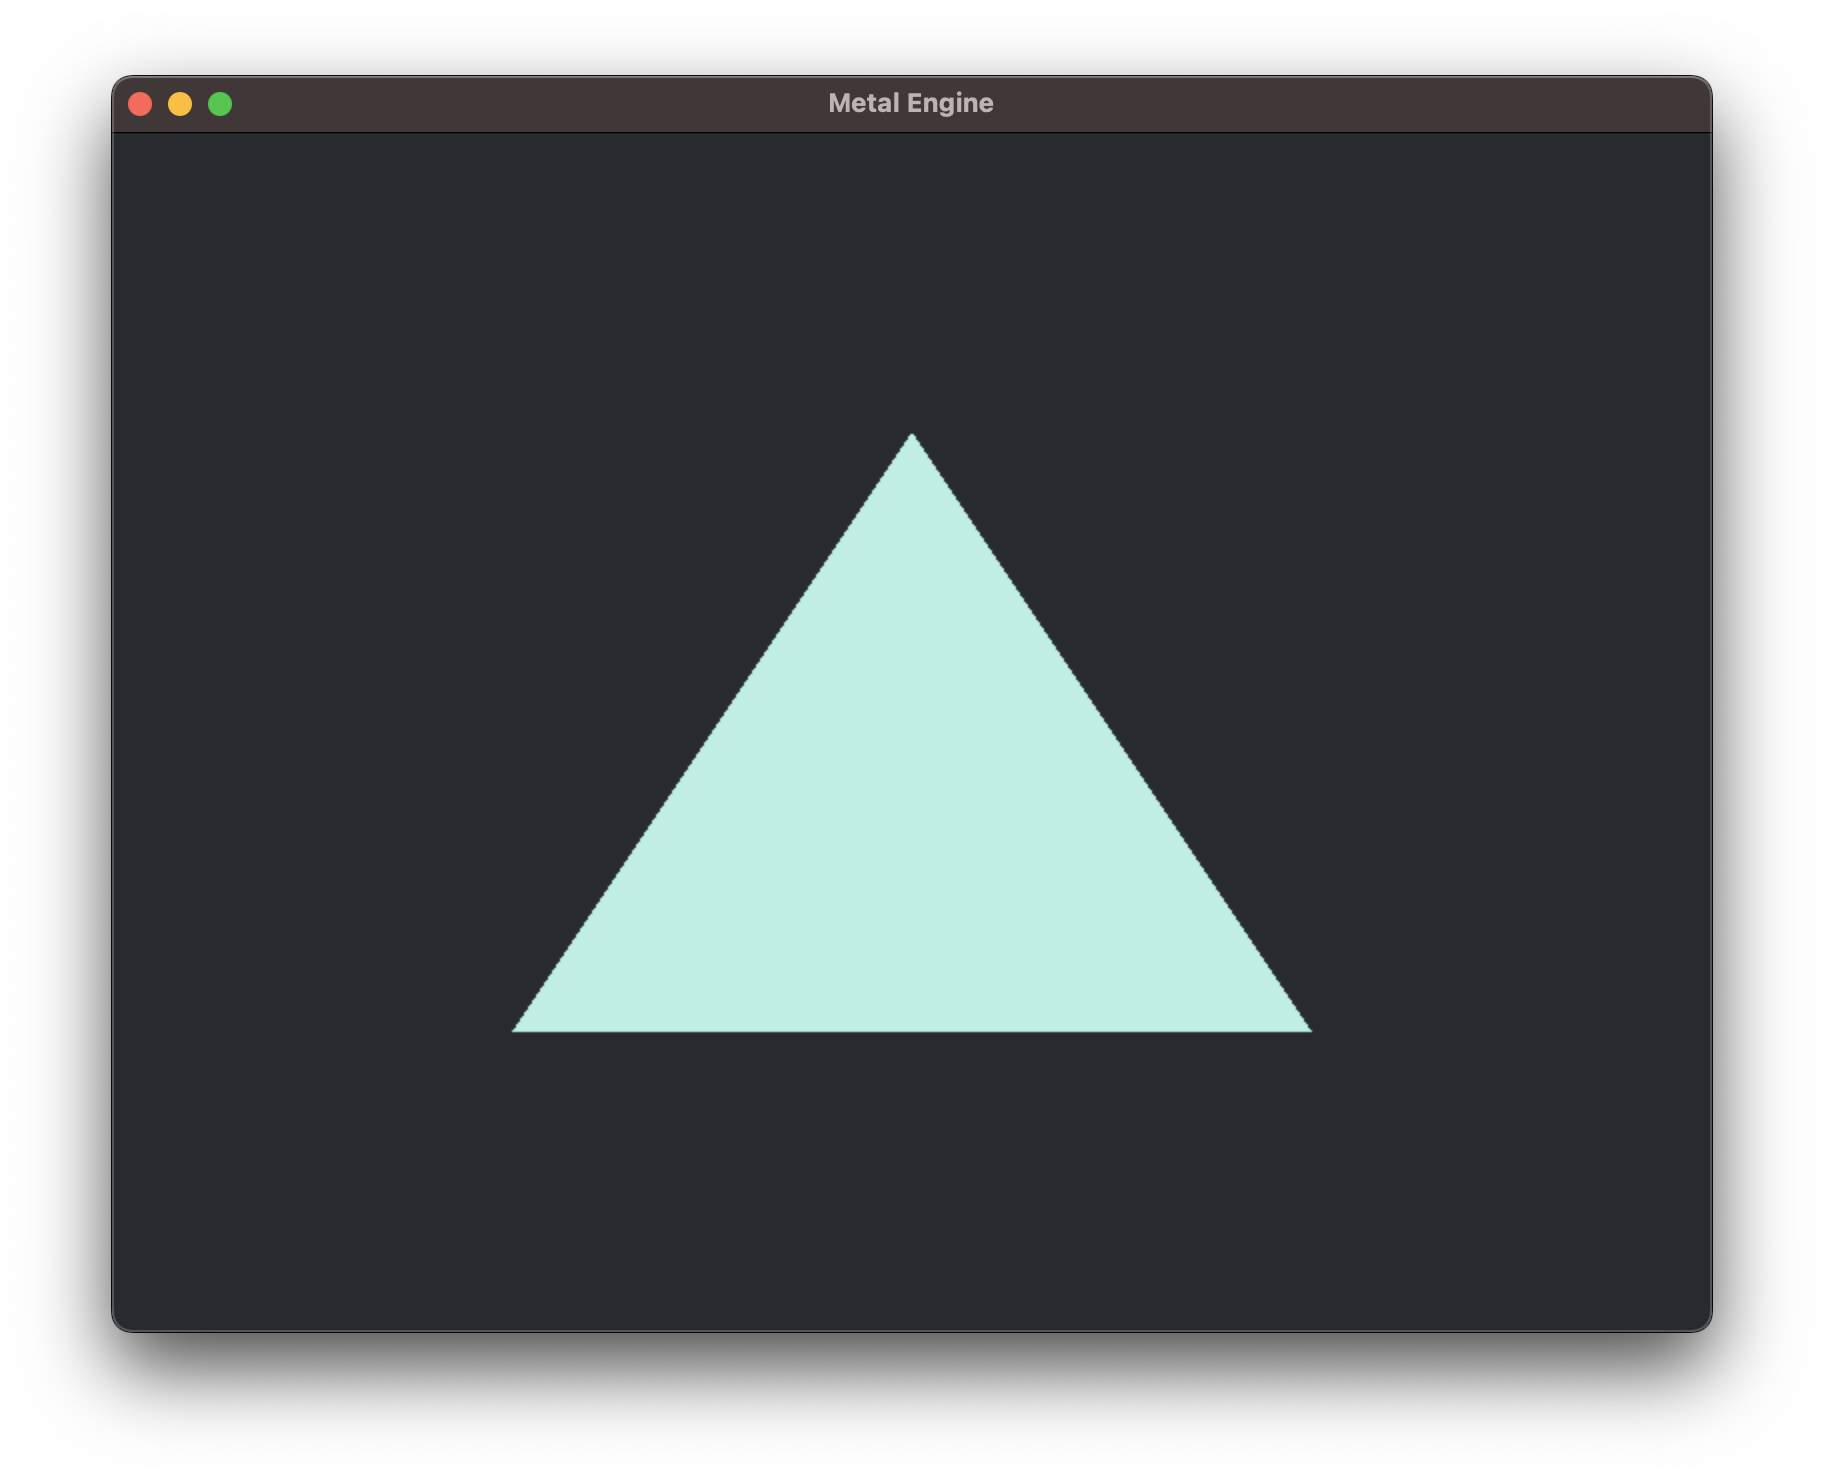Click the yellow minimize window button
The height and width of the screenshot is (1480, 1824).
pos(181,102)
